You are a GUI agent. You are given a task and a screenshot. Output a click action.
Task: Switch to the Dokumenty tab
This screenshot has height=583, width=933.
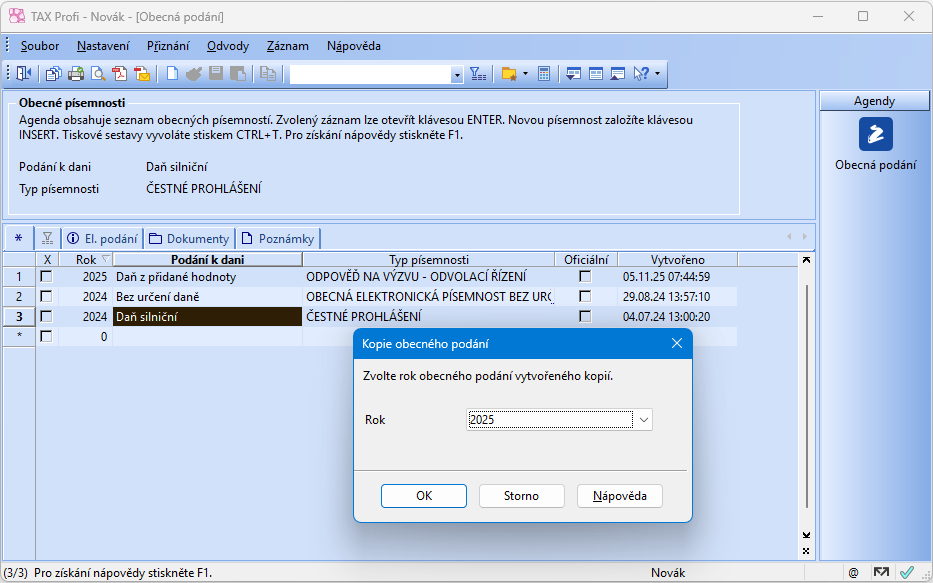pos(190,238)
